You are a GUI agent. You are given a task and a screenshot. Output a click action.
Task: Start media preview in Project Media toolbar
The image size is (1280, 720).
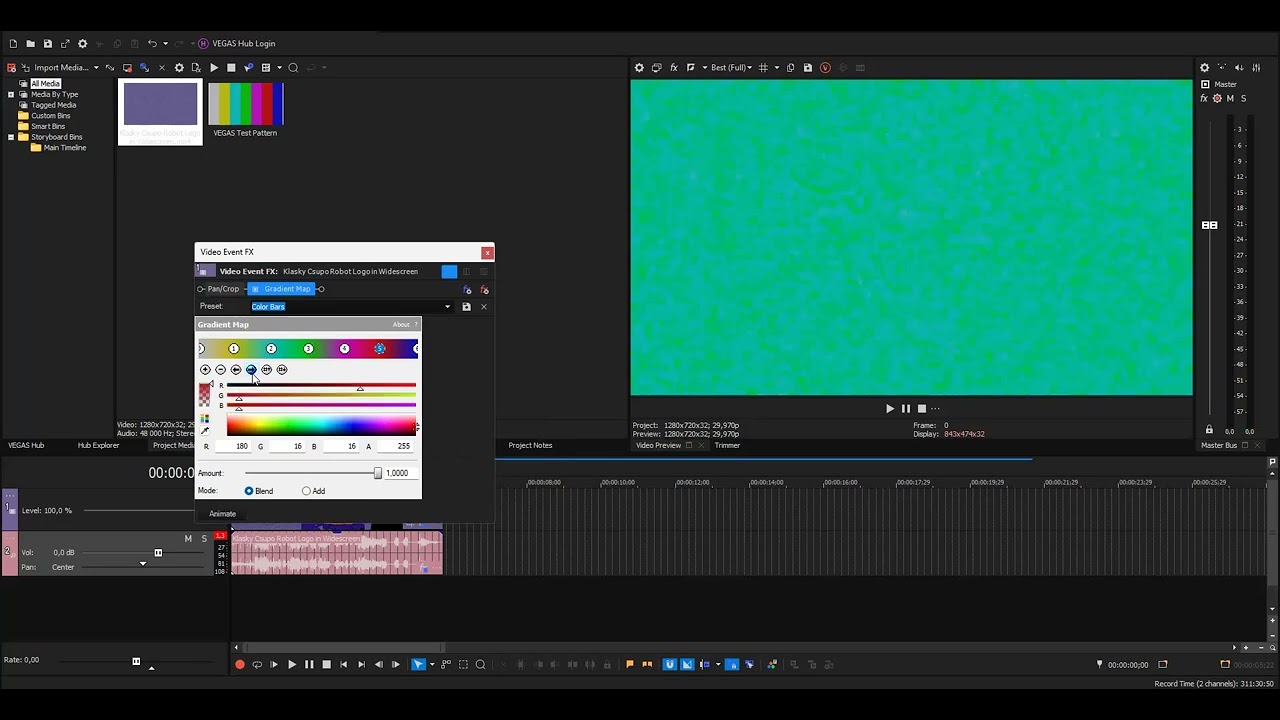[x=214, y=68]
